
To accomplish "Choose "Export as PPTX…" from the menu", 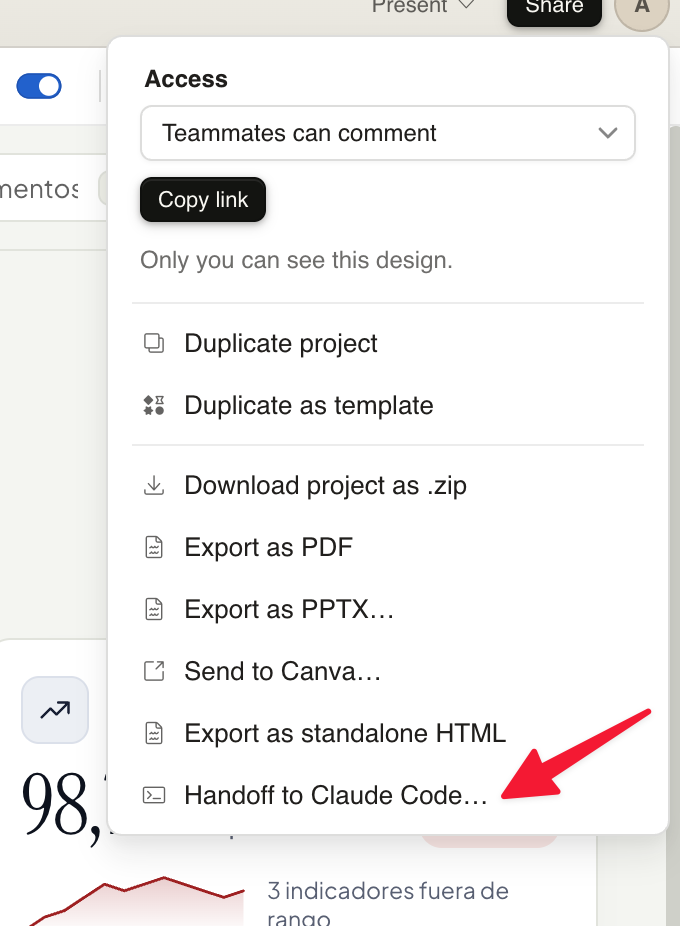I will click(x=289, y=609).
